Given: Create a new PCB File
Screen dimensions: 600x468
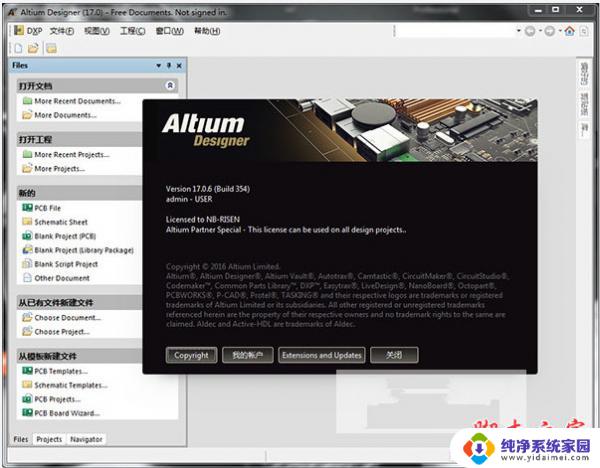Looking at the screenshot, I should click(47, 208).
